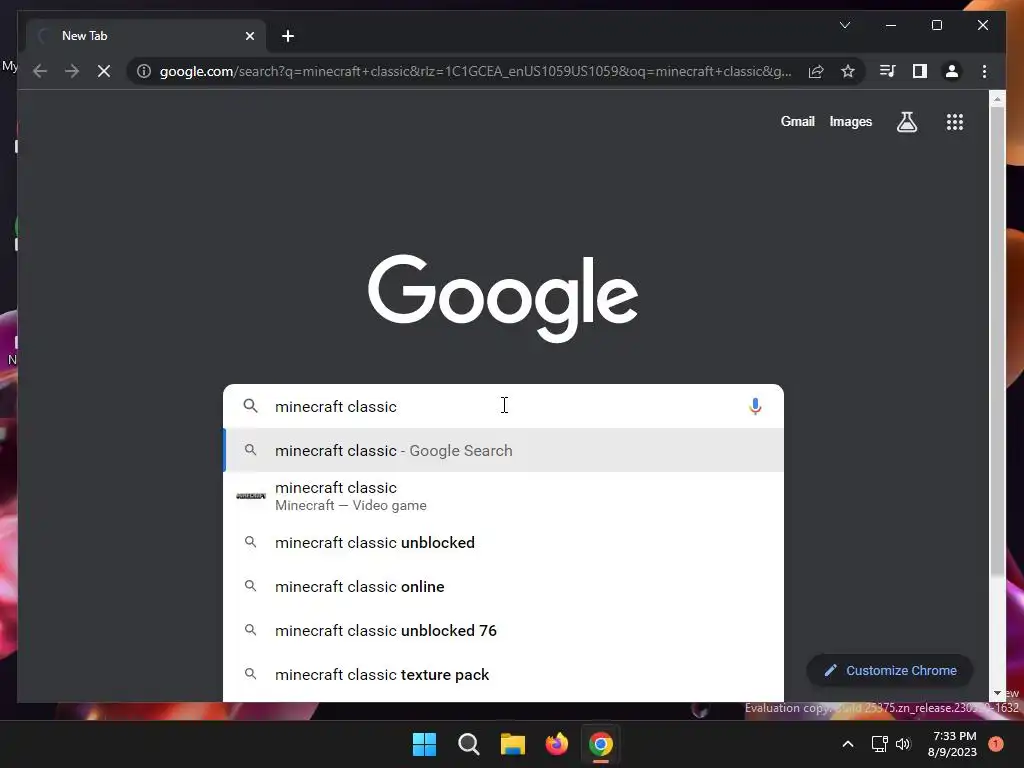The height and width of the screenshot is (768, 1024).
Task: Open the notification badge in system tray
Action: 995,744
